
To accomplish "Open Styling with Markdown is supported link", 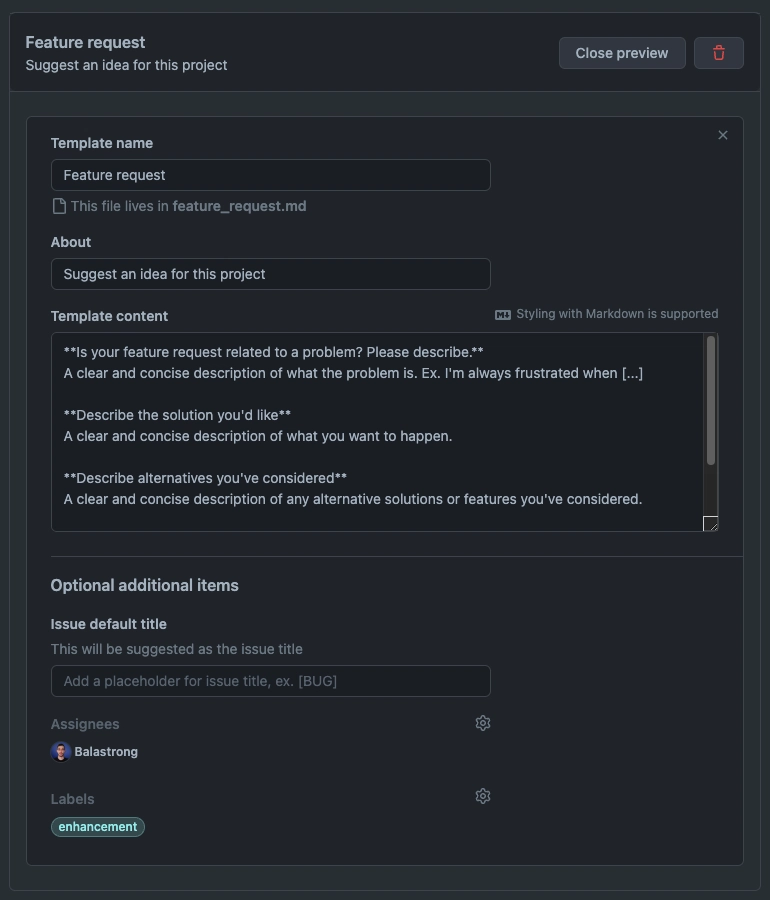I will point(617,314).
